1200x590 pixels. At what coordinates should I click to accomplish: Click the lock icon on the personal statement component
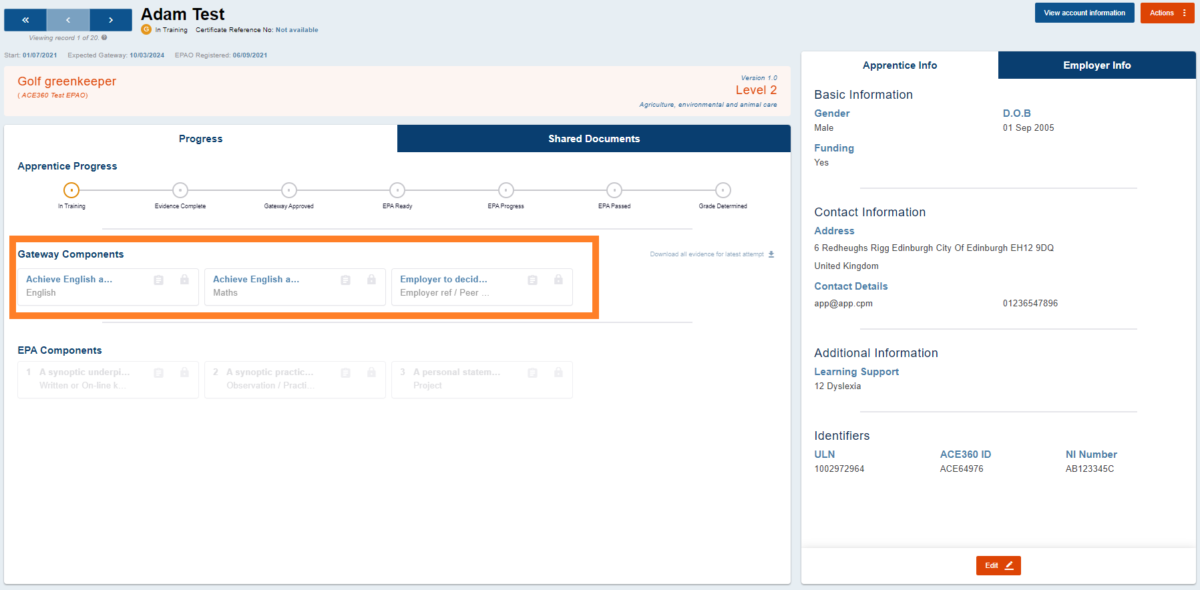pos(558,372)
